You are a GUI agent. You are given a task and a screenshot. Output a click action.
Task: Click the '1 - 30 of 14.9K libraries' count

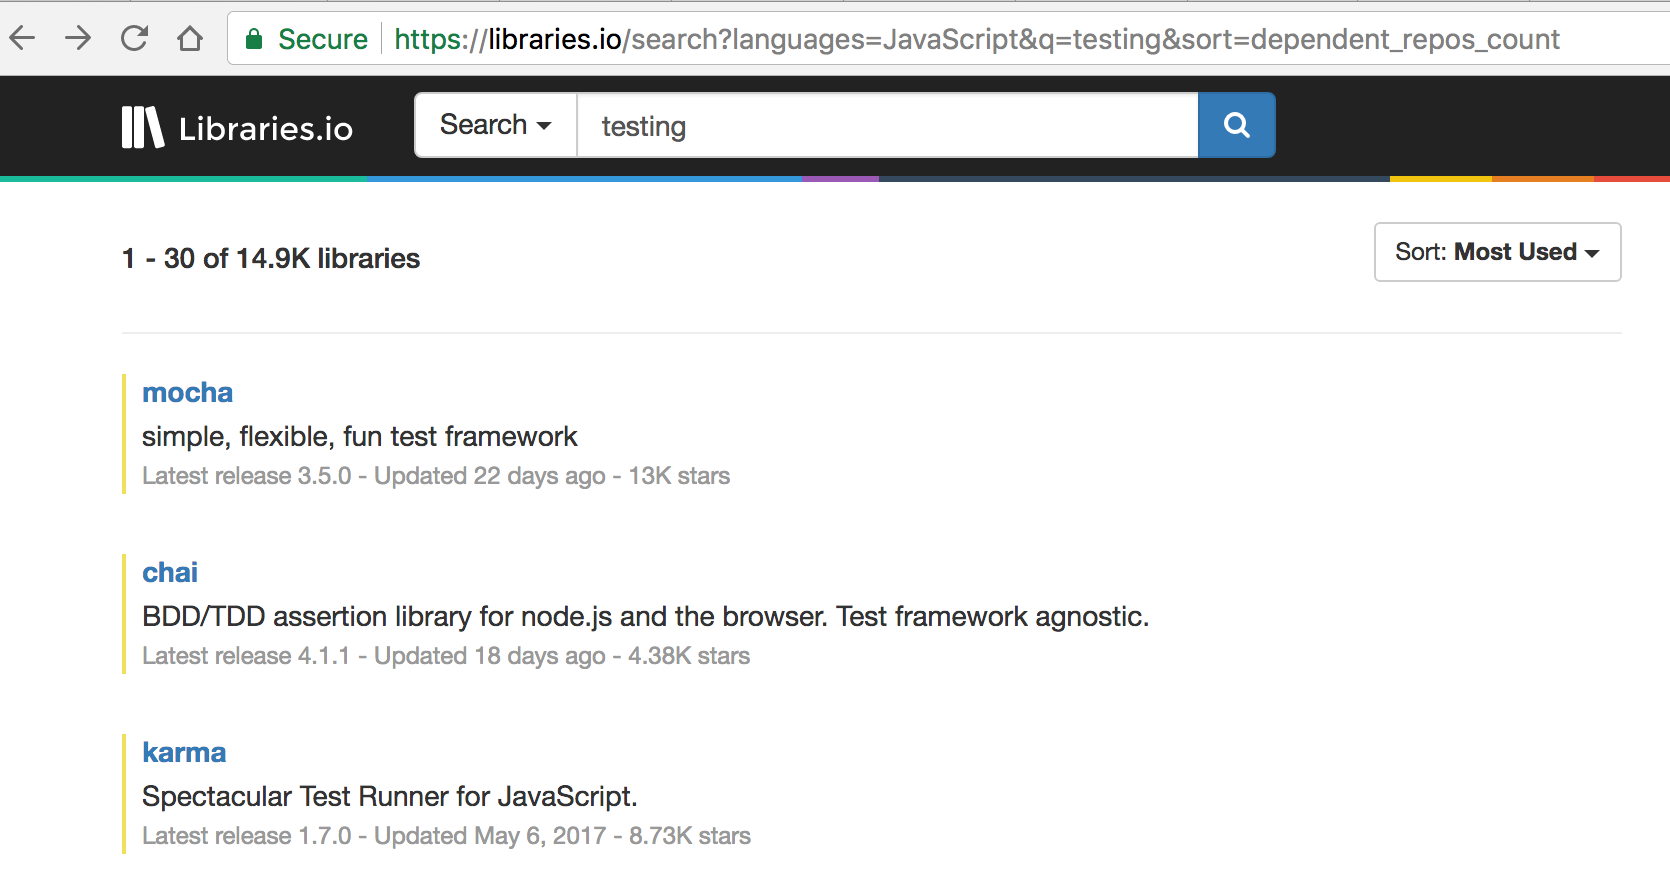pos(271,258)
